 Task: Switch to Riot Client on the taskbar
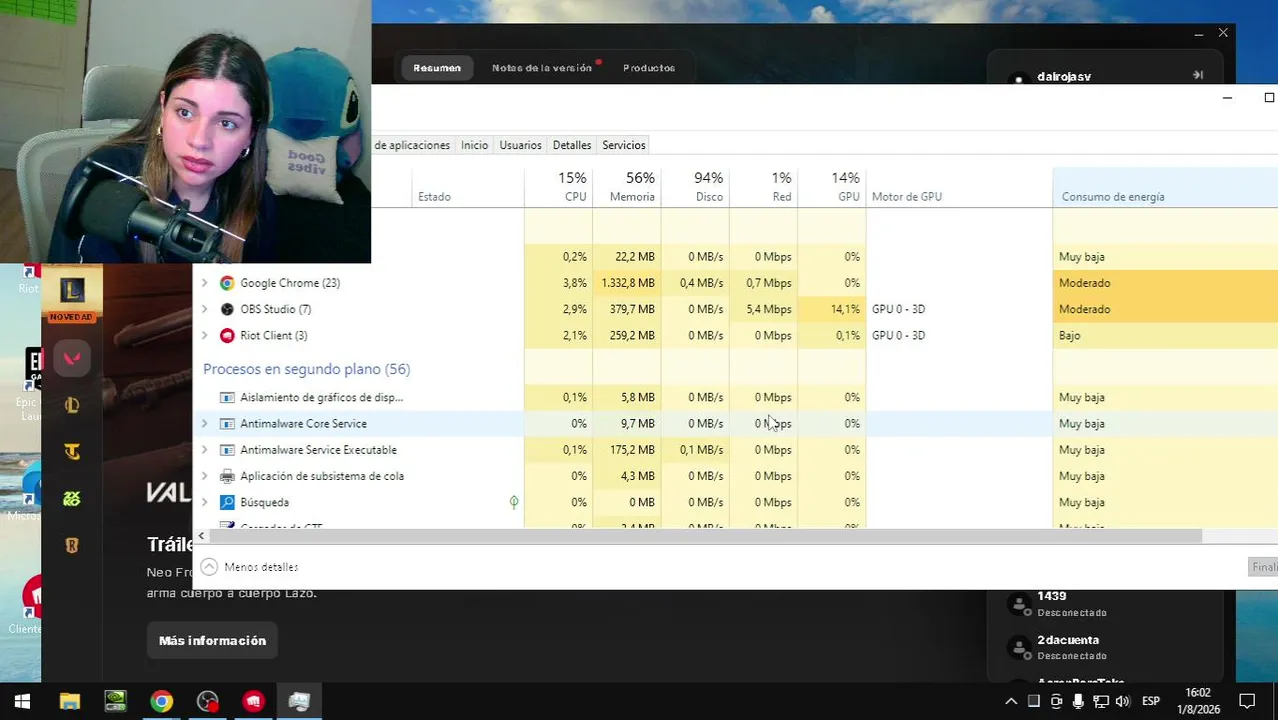[253, 701]
